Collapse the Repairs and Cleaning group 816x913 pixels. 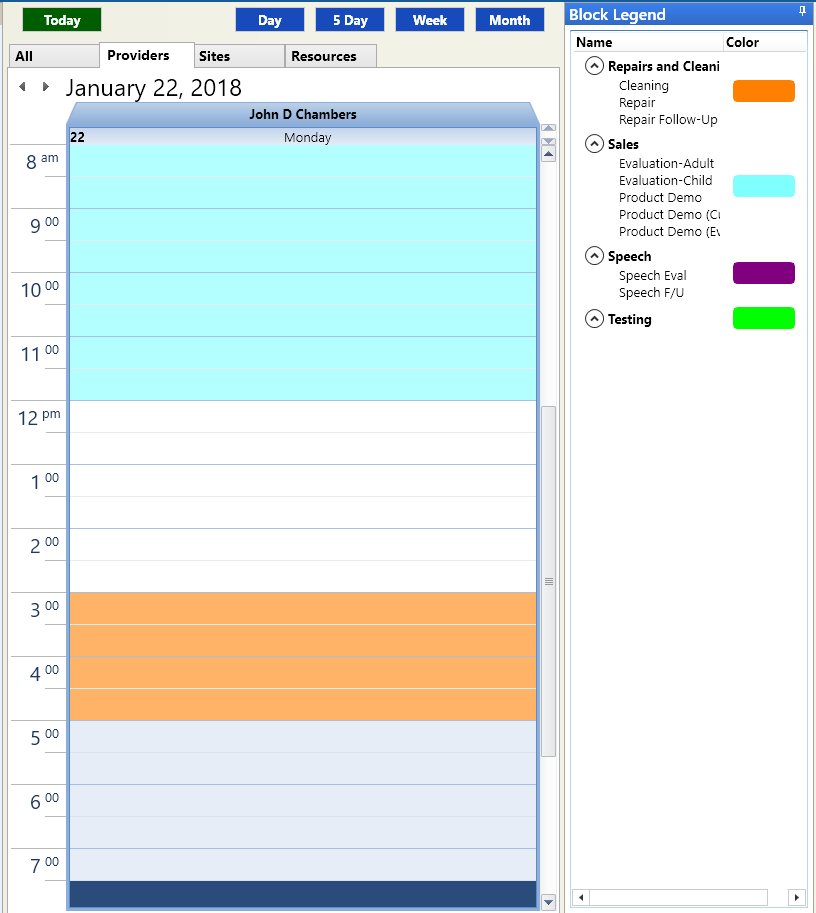pyautogui.click(x=594, y=66)
